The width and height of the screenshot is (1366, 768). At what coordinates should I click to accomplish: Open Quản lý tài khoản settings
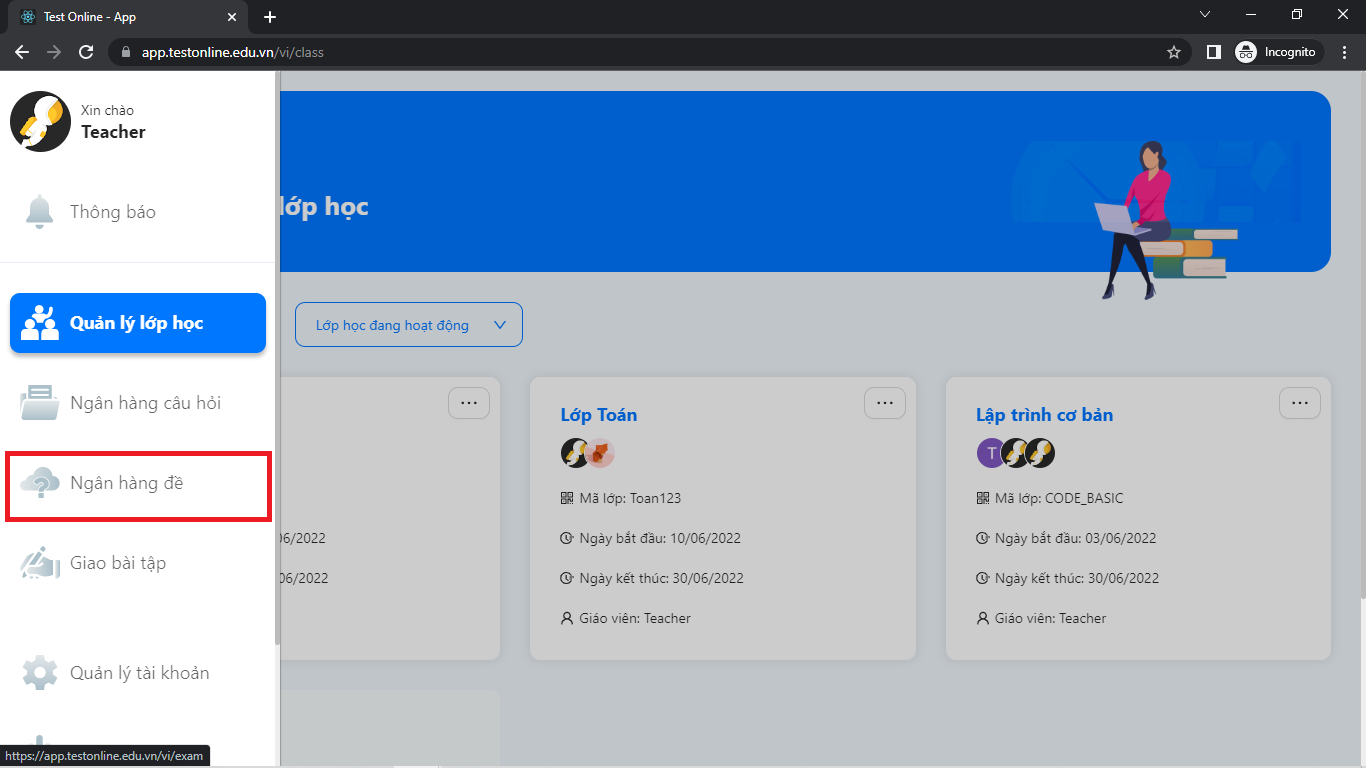138,673
